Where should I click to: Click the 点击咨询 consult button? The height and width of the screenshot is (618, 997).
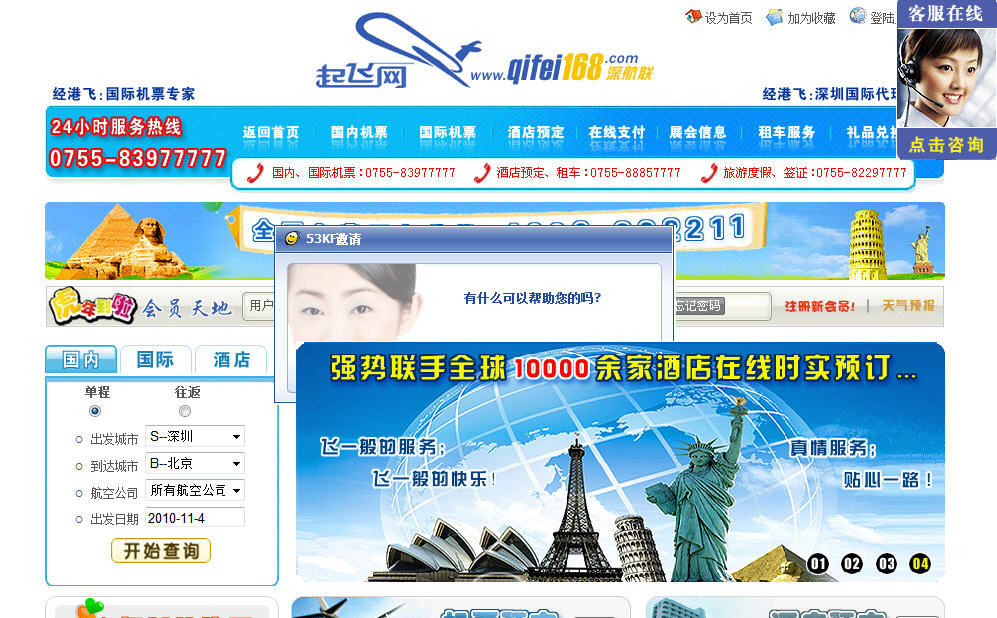(x=946, y=144)
